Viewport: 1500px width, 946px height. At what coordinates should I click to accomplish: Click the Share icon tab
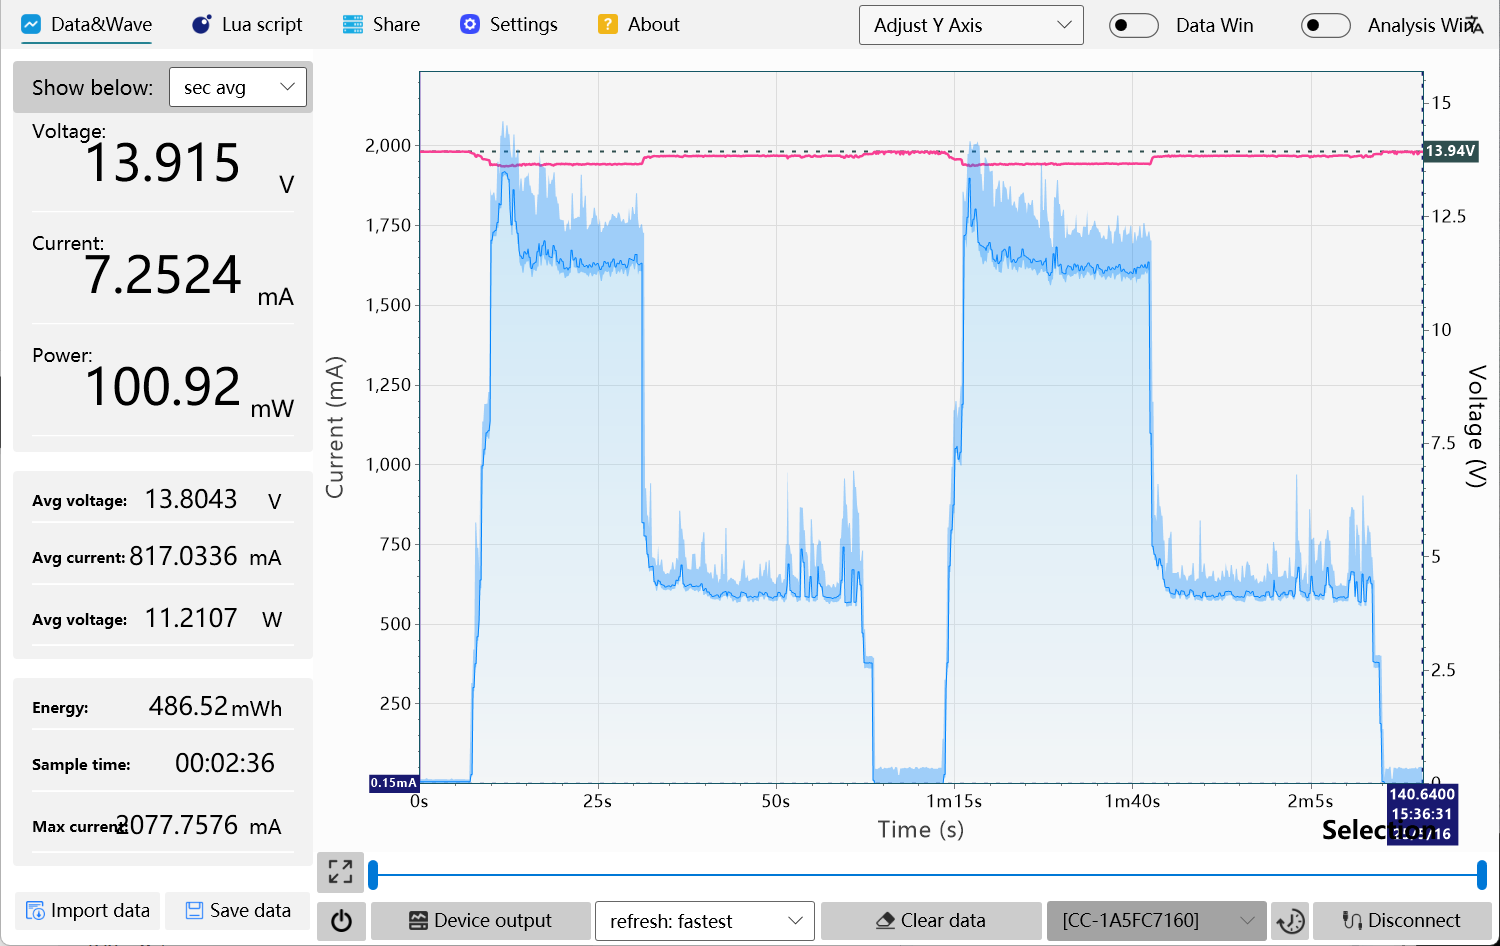[381, 25]
